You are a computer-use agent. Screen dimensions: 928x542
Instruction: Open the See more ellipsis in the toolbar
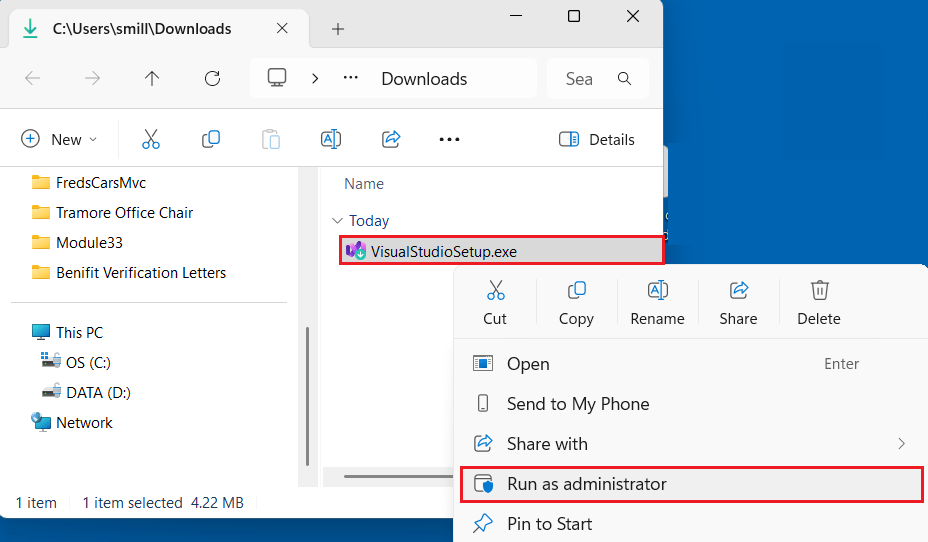point(449,140)
